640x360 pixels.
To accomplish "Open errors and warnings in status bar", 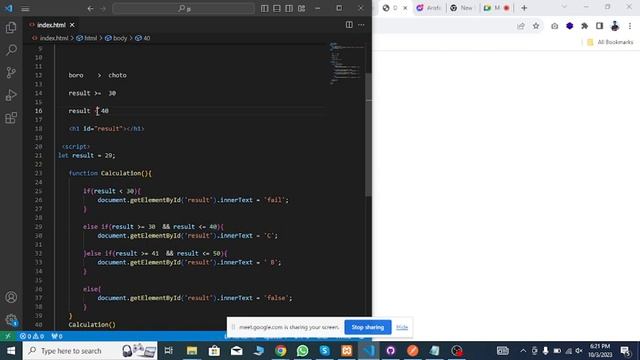I will (32, 336).
